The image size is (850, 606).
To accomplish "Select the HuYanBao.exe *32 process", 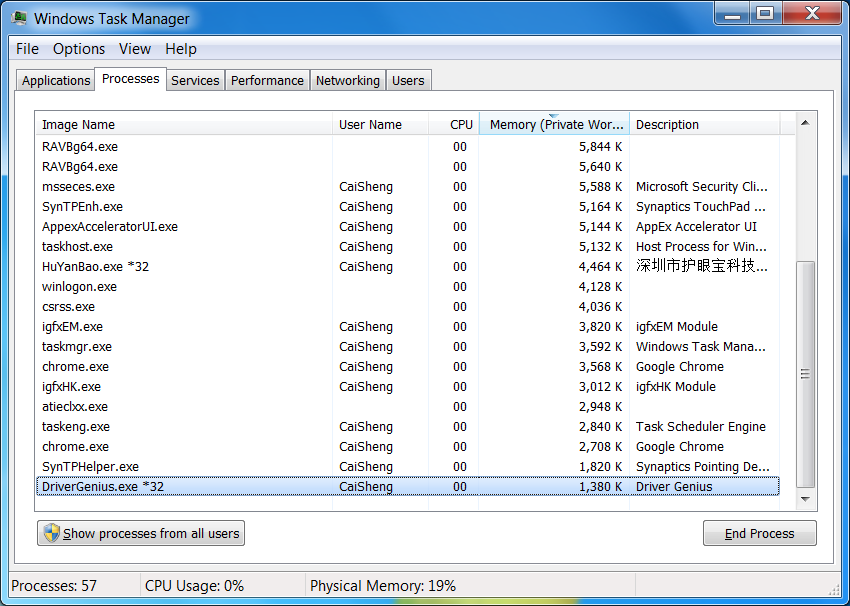I will click(x=408, y=267).
